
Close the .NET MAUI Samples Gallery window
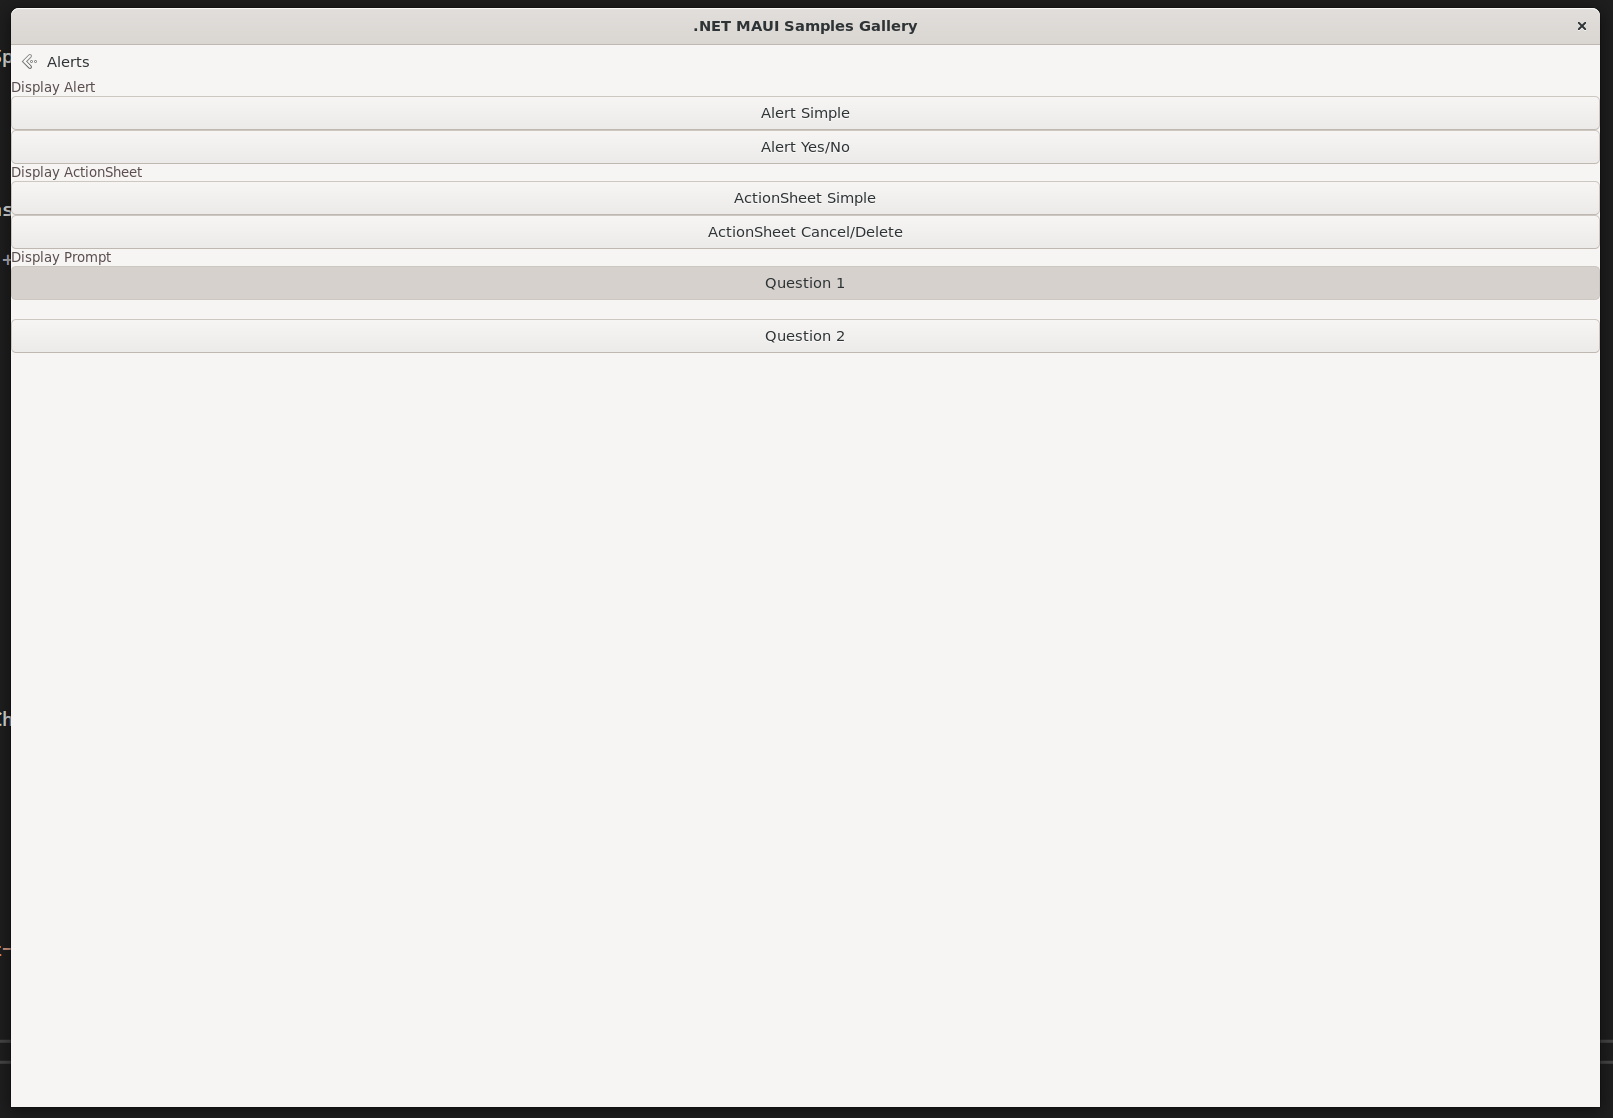(x=1581, y=26)
